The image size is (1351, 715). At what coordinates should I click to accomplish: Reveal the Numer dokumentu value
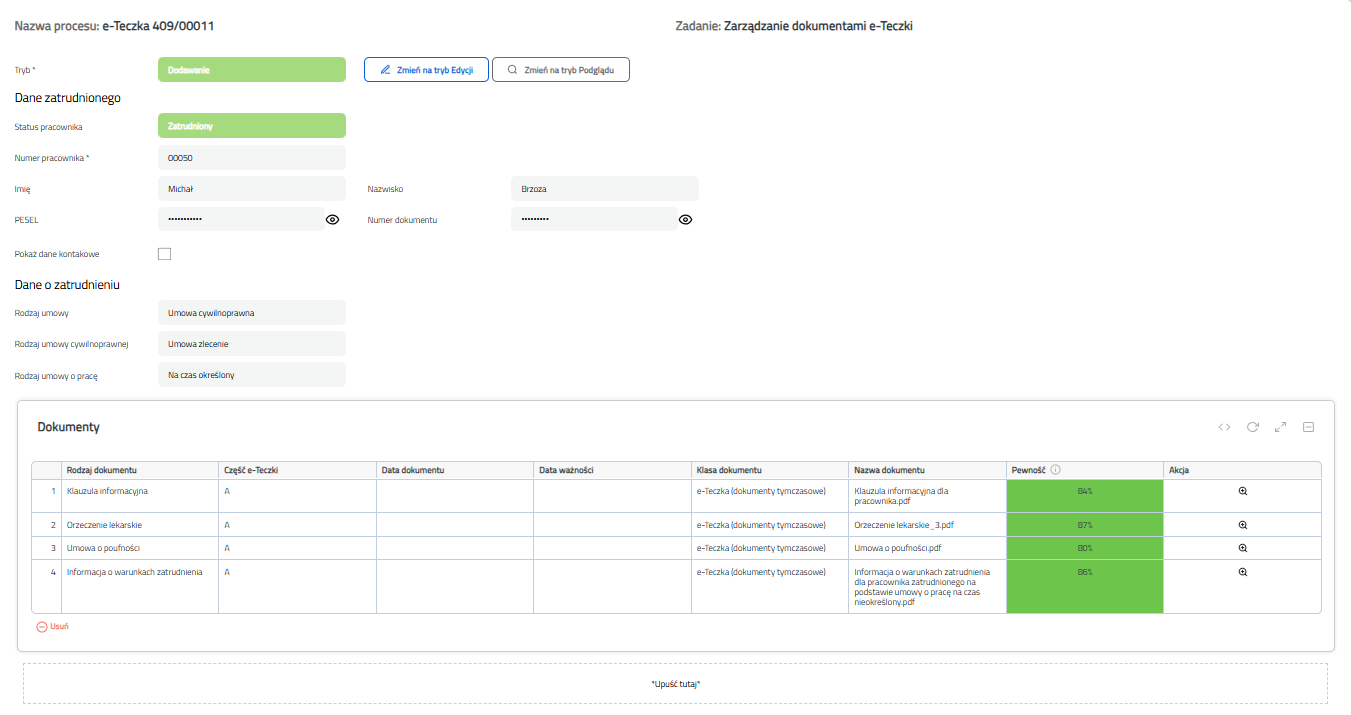tap(686, 219)
